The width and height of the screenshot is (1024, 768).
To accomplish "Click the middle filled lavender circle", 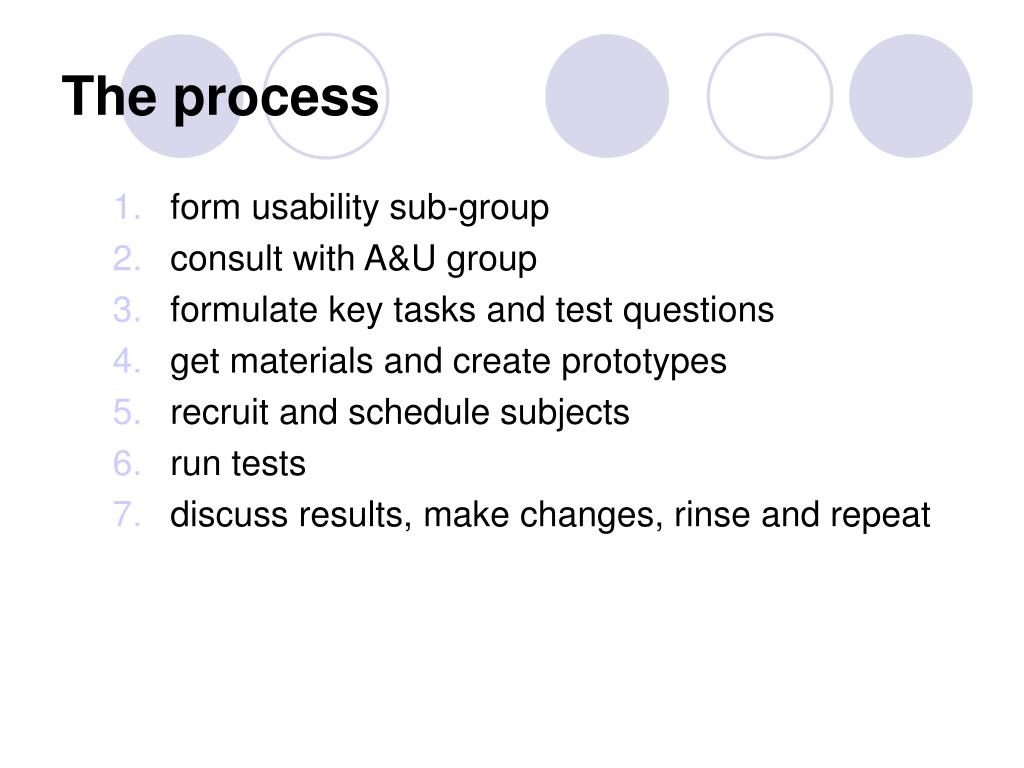I will (x=607, y=96).
